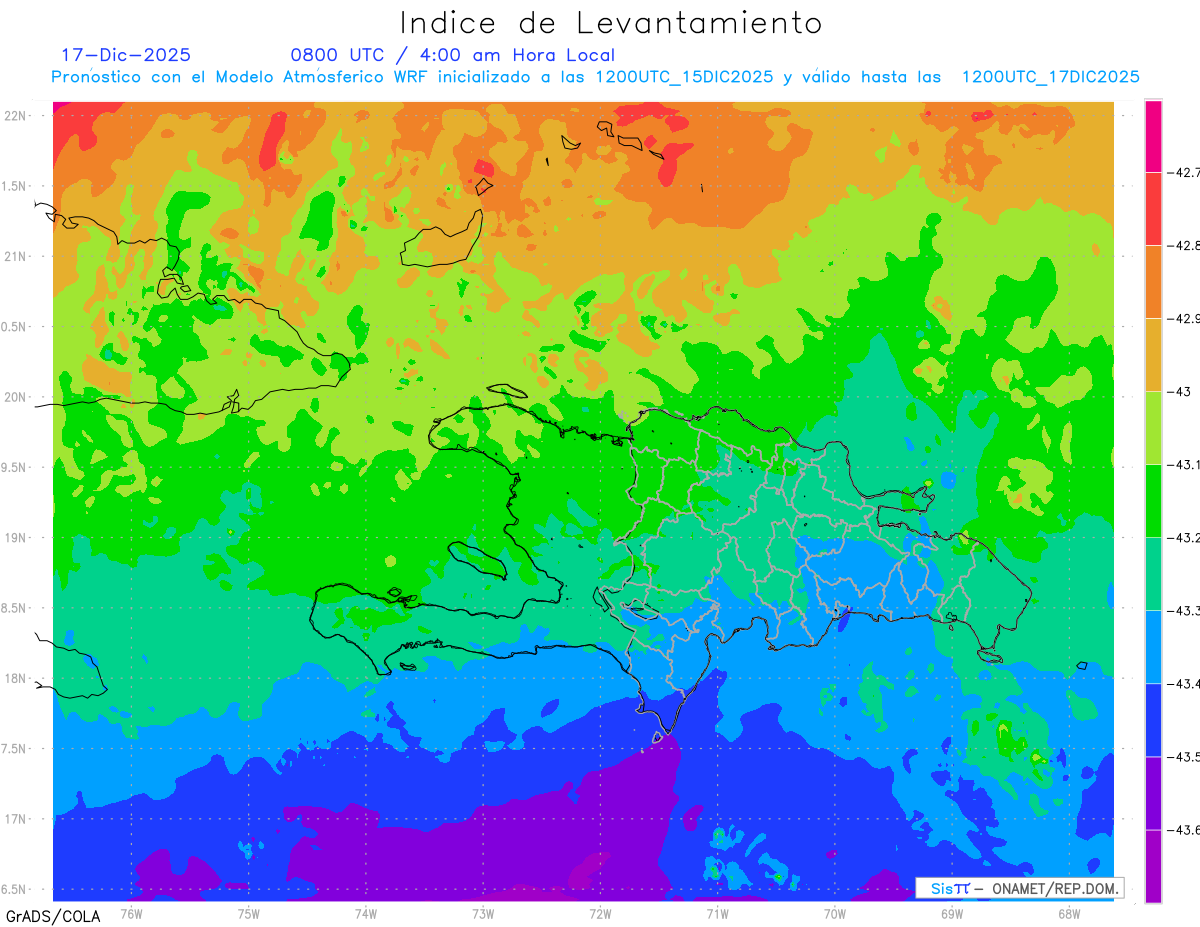This screenshot has height=927, width=1200.
Task: Select the purple legend swatch below -43.5
Action: (x=1153, y=792)
